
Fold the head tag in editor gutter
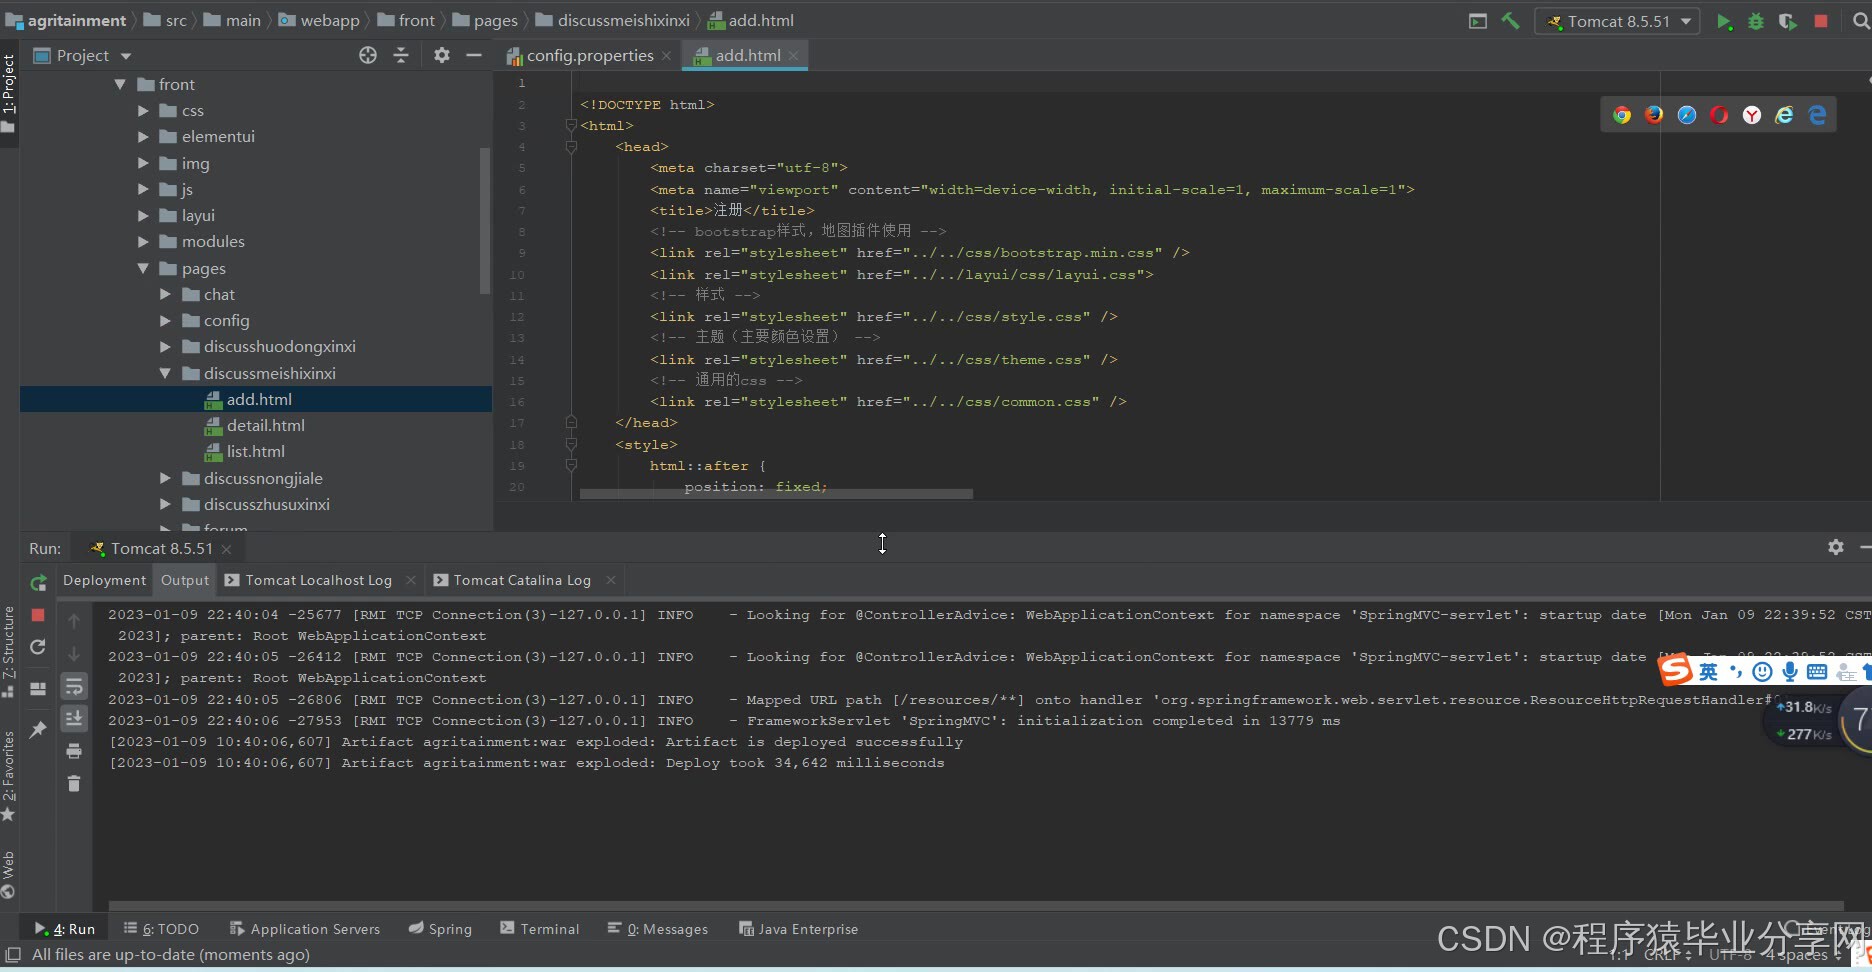571,147
